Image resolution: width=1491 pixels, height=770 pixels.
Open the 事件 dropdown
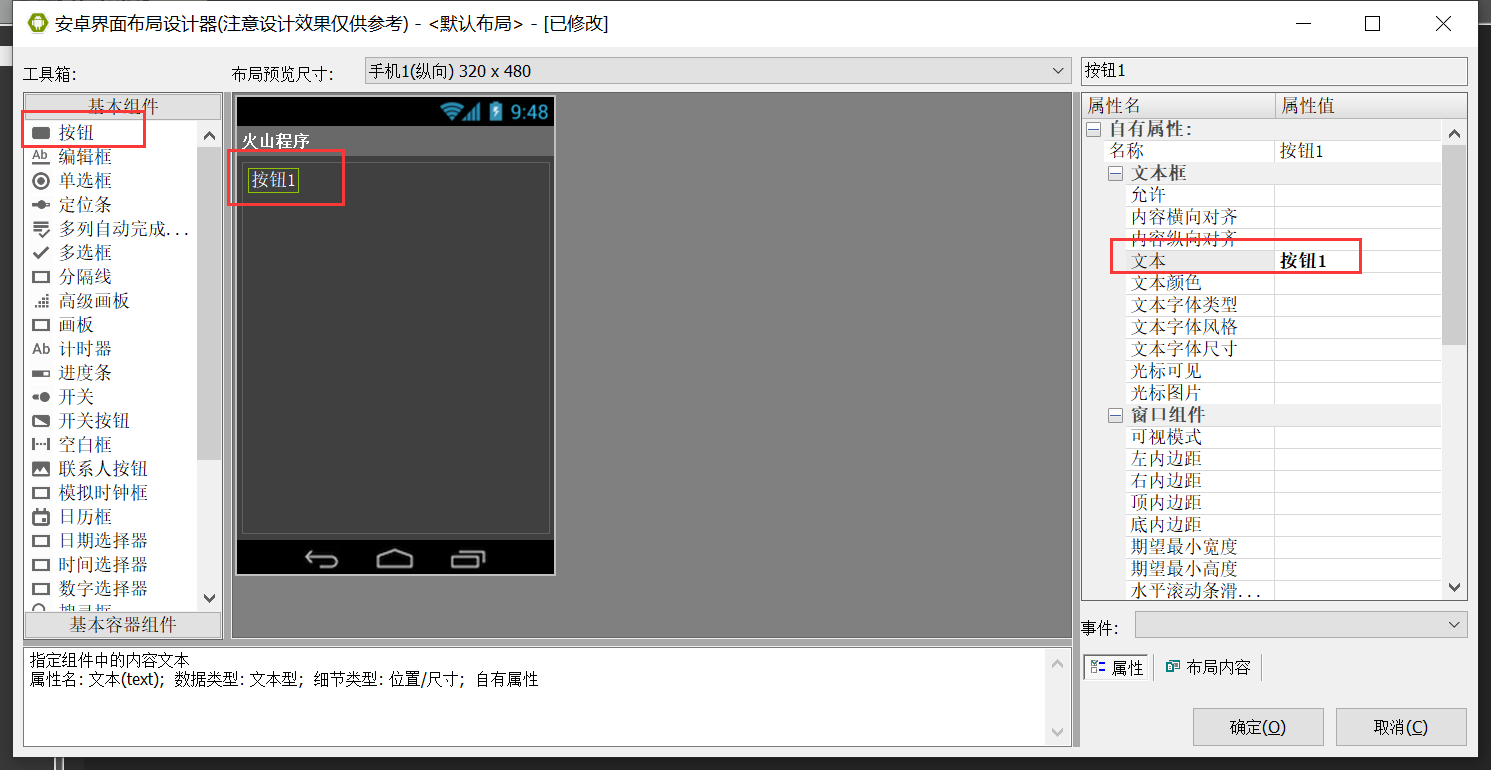[1301, 625]
